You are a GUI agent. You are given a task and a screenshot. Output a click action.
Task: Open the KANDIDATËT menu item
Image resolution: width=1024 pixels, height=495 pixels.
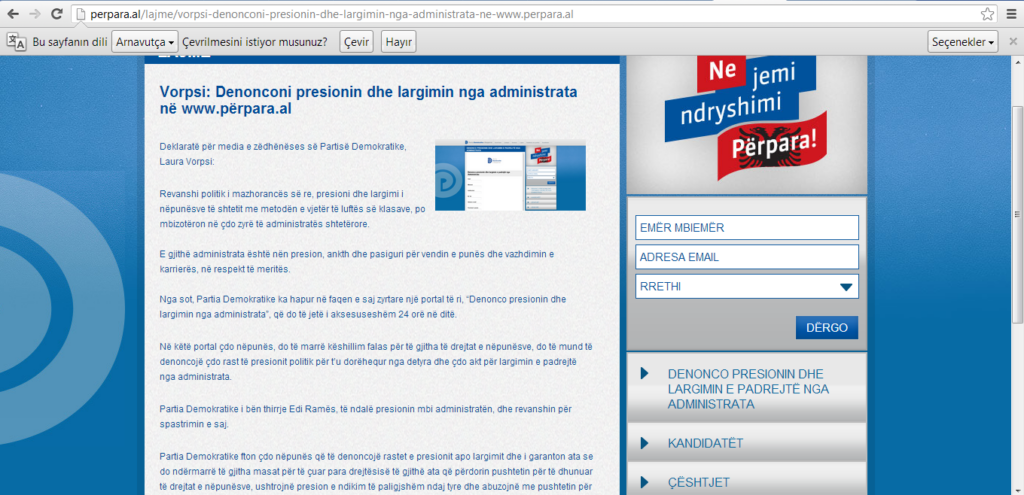[x=747, y=443]
